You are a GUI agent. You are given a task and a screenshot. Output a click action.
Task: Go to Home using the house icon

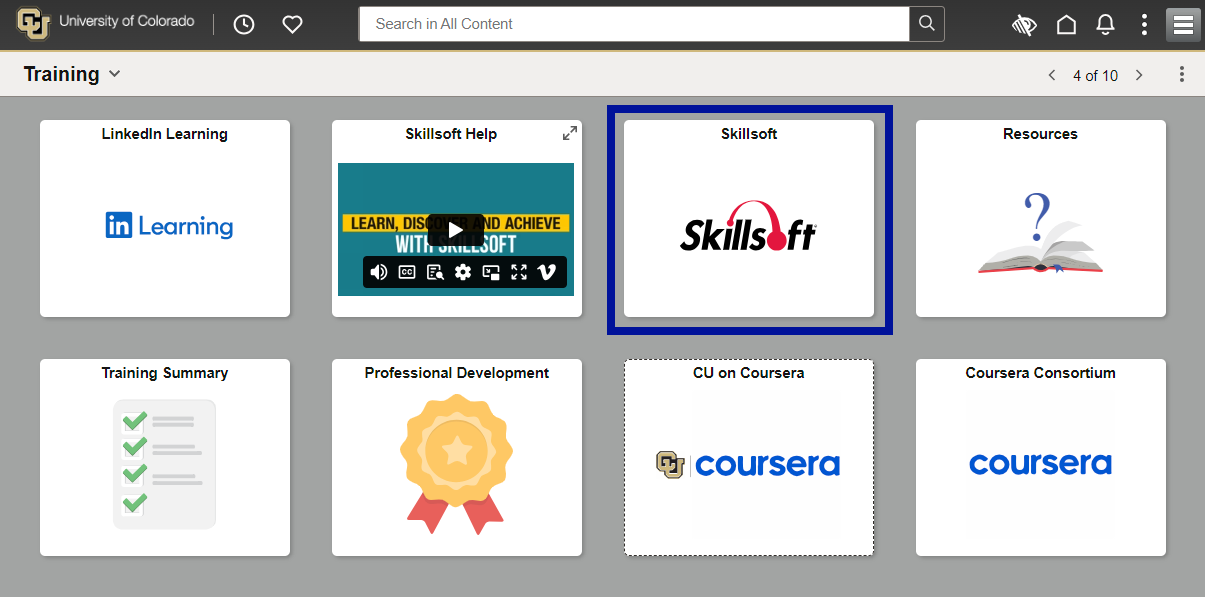pos(1067,25)
